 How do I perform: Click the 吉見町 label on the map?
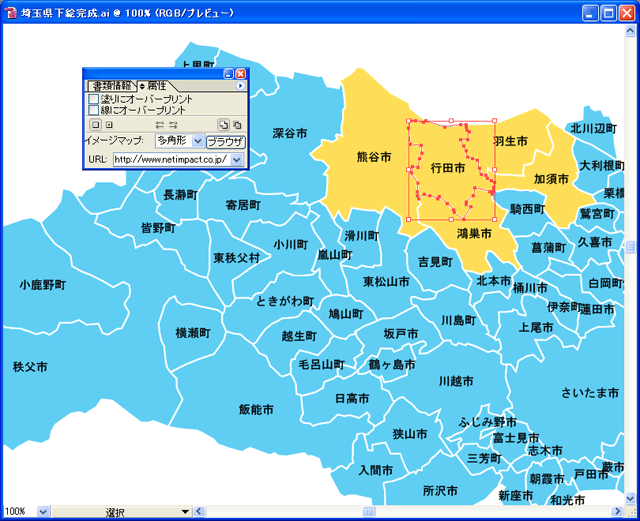pos(436,262)
